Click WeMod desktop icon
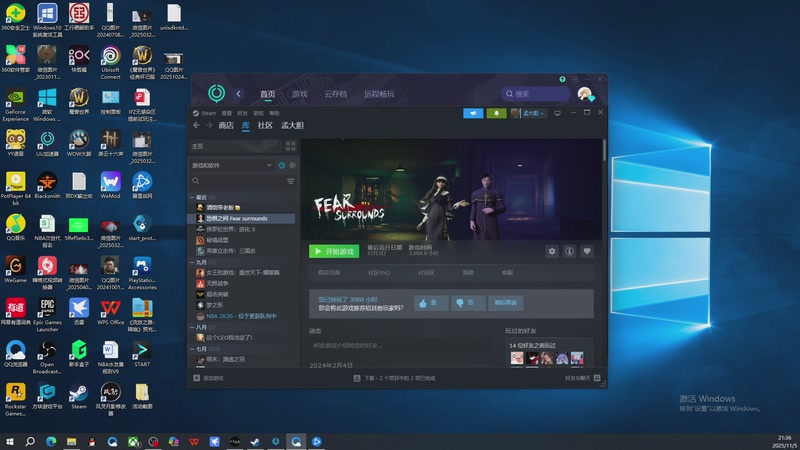 point(110,186)
